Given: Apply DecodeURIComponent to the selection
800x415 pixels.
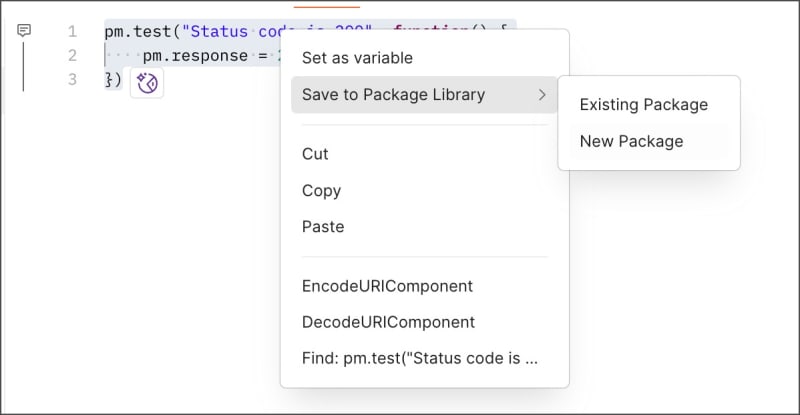Looking at the screenshot, I should pos(388,322).
